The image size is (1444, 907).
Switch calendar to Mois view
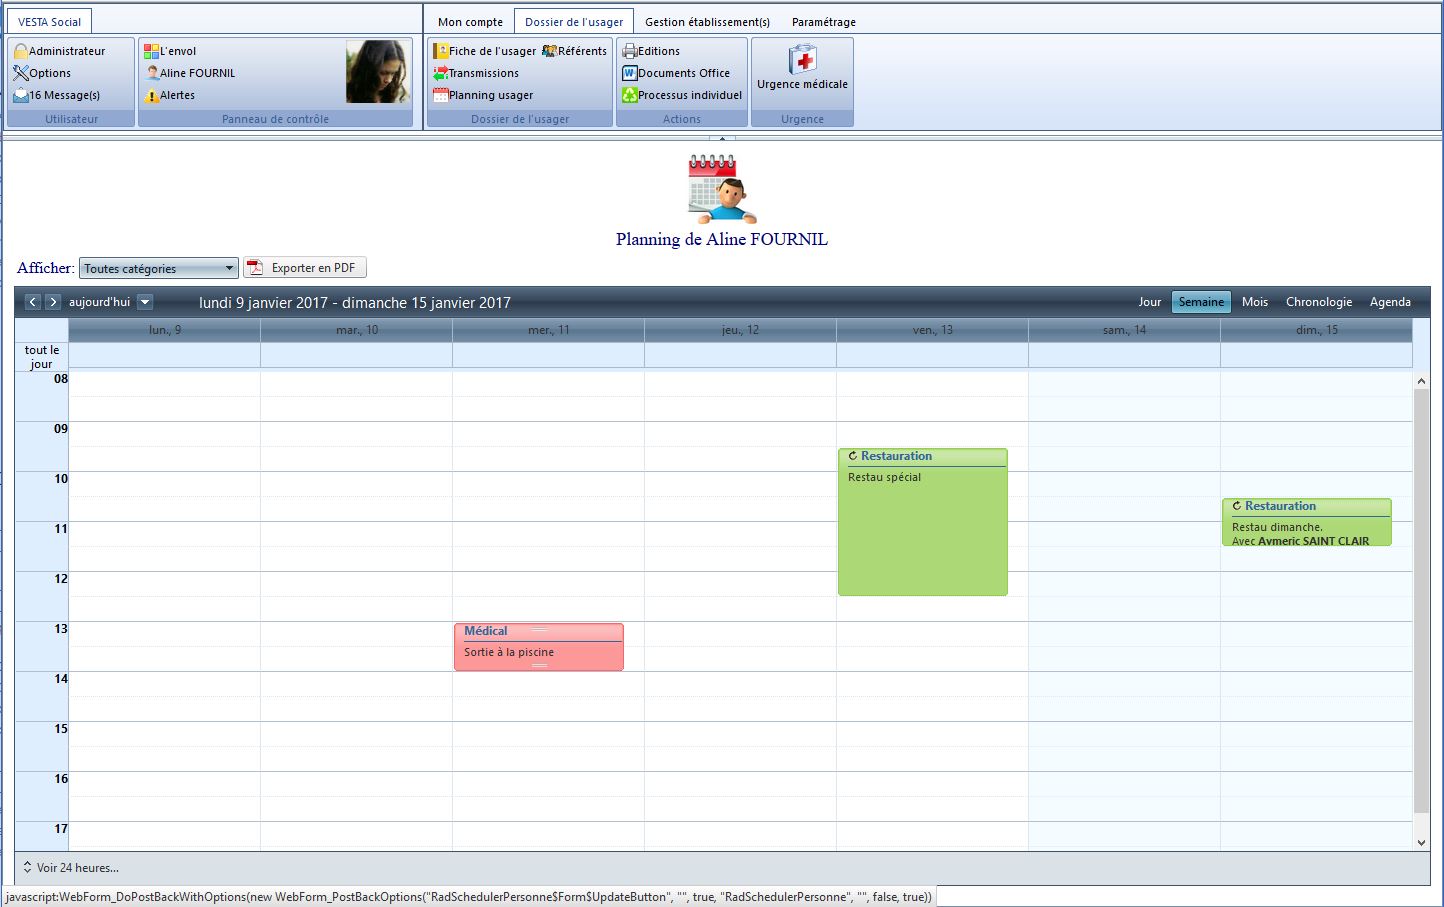pos(1254,302)
